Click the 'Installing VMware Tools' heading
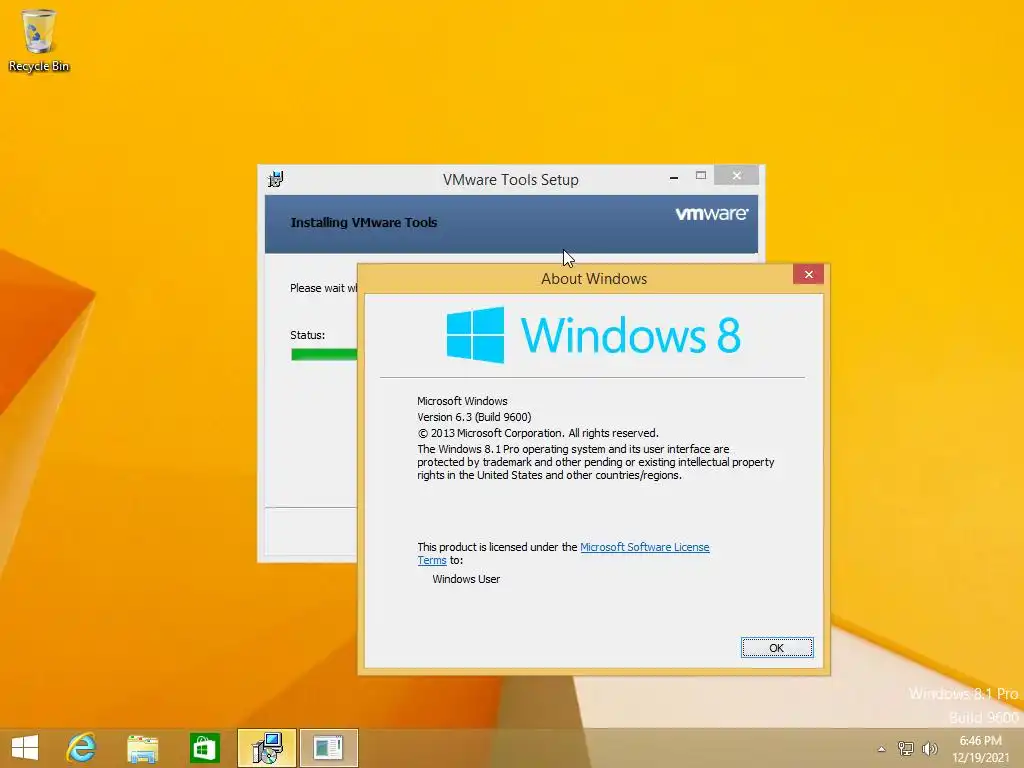 coord(364,222)
